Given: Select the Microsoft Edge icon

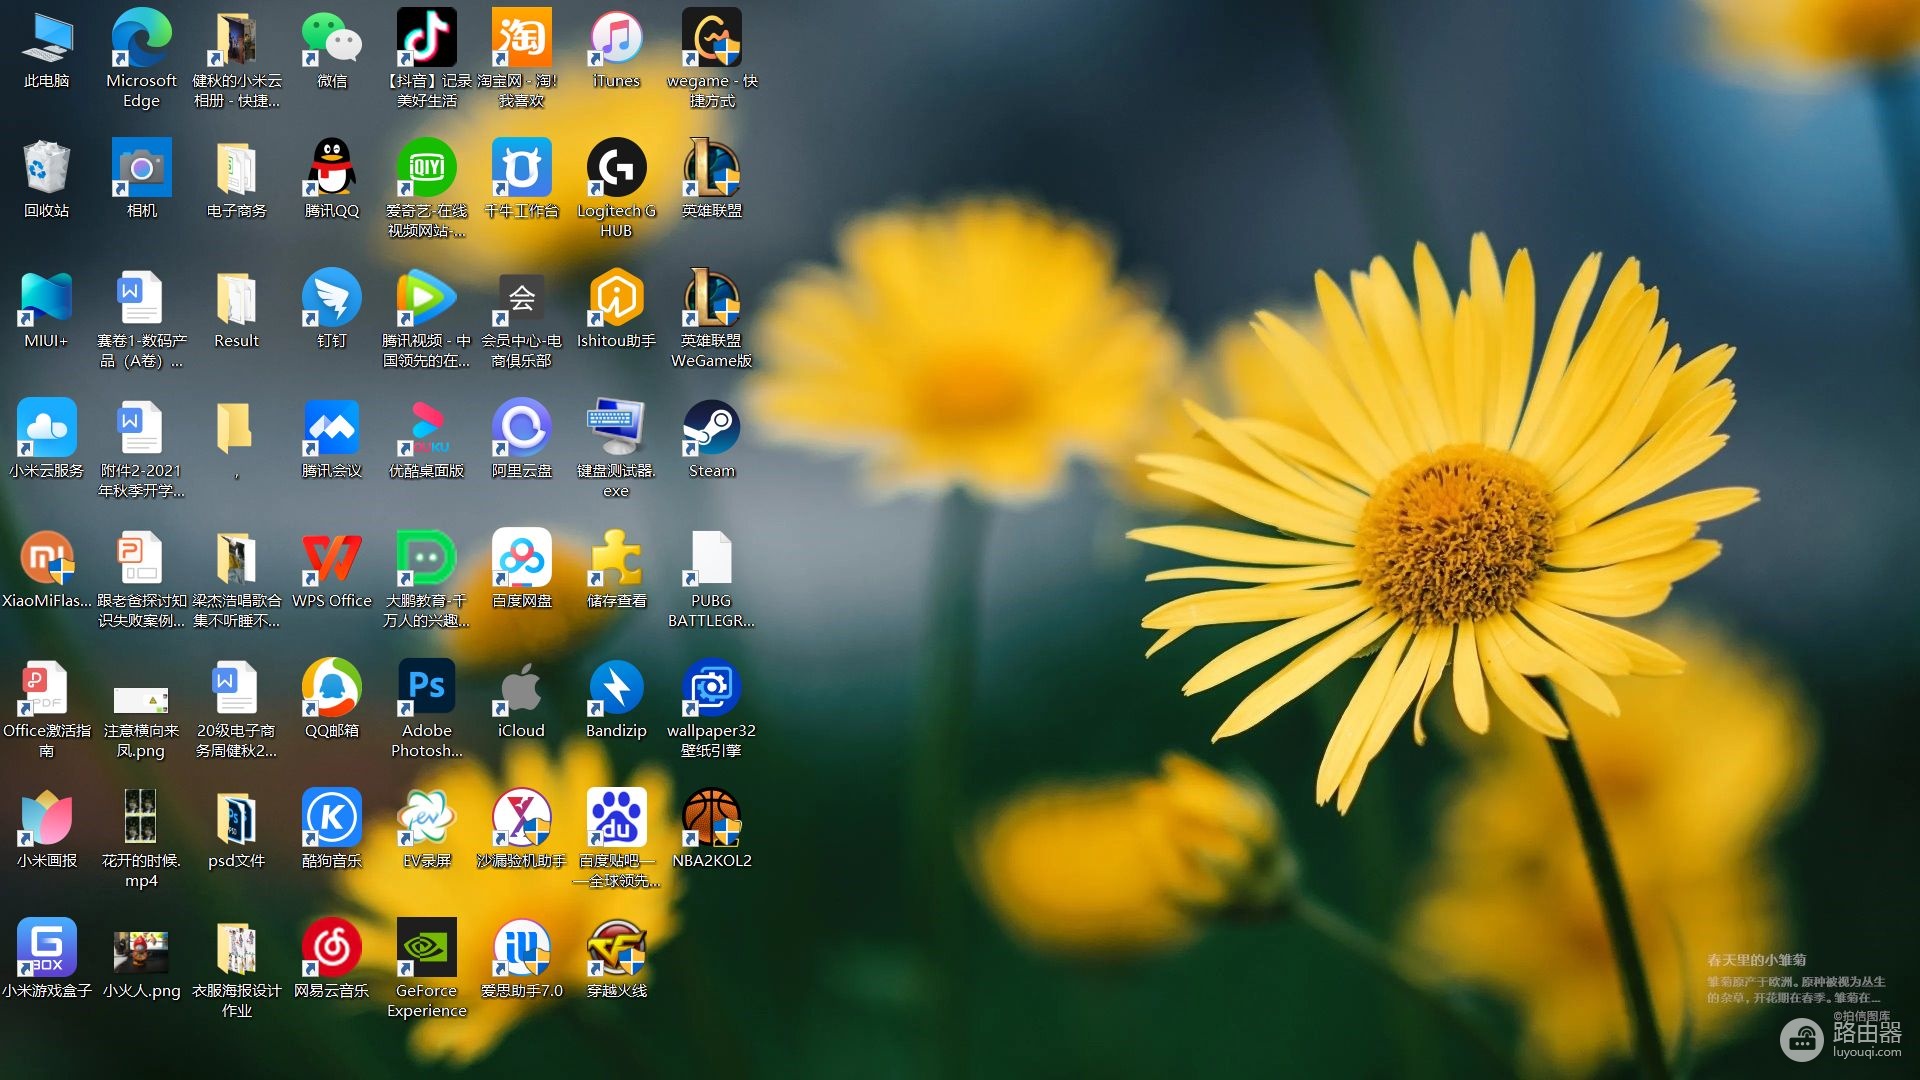Looking at the screenshot, I should tap(141, 59).
